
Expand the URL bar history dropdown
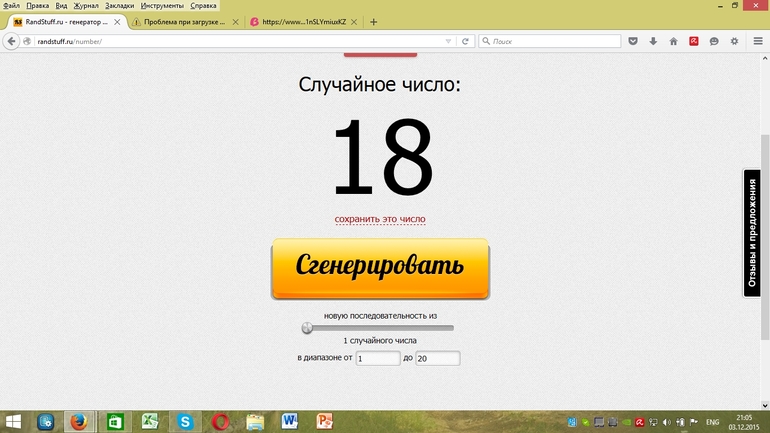pos(447,41)
